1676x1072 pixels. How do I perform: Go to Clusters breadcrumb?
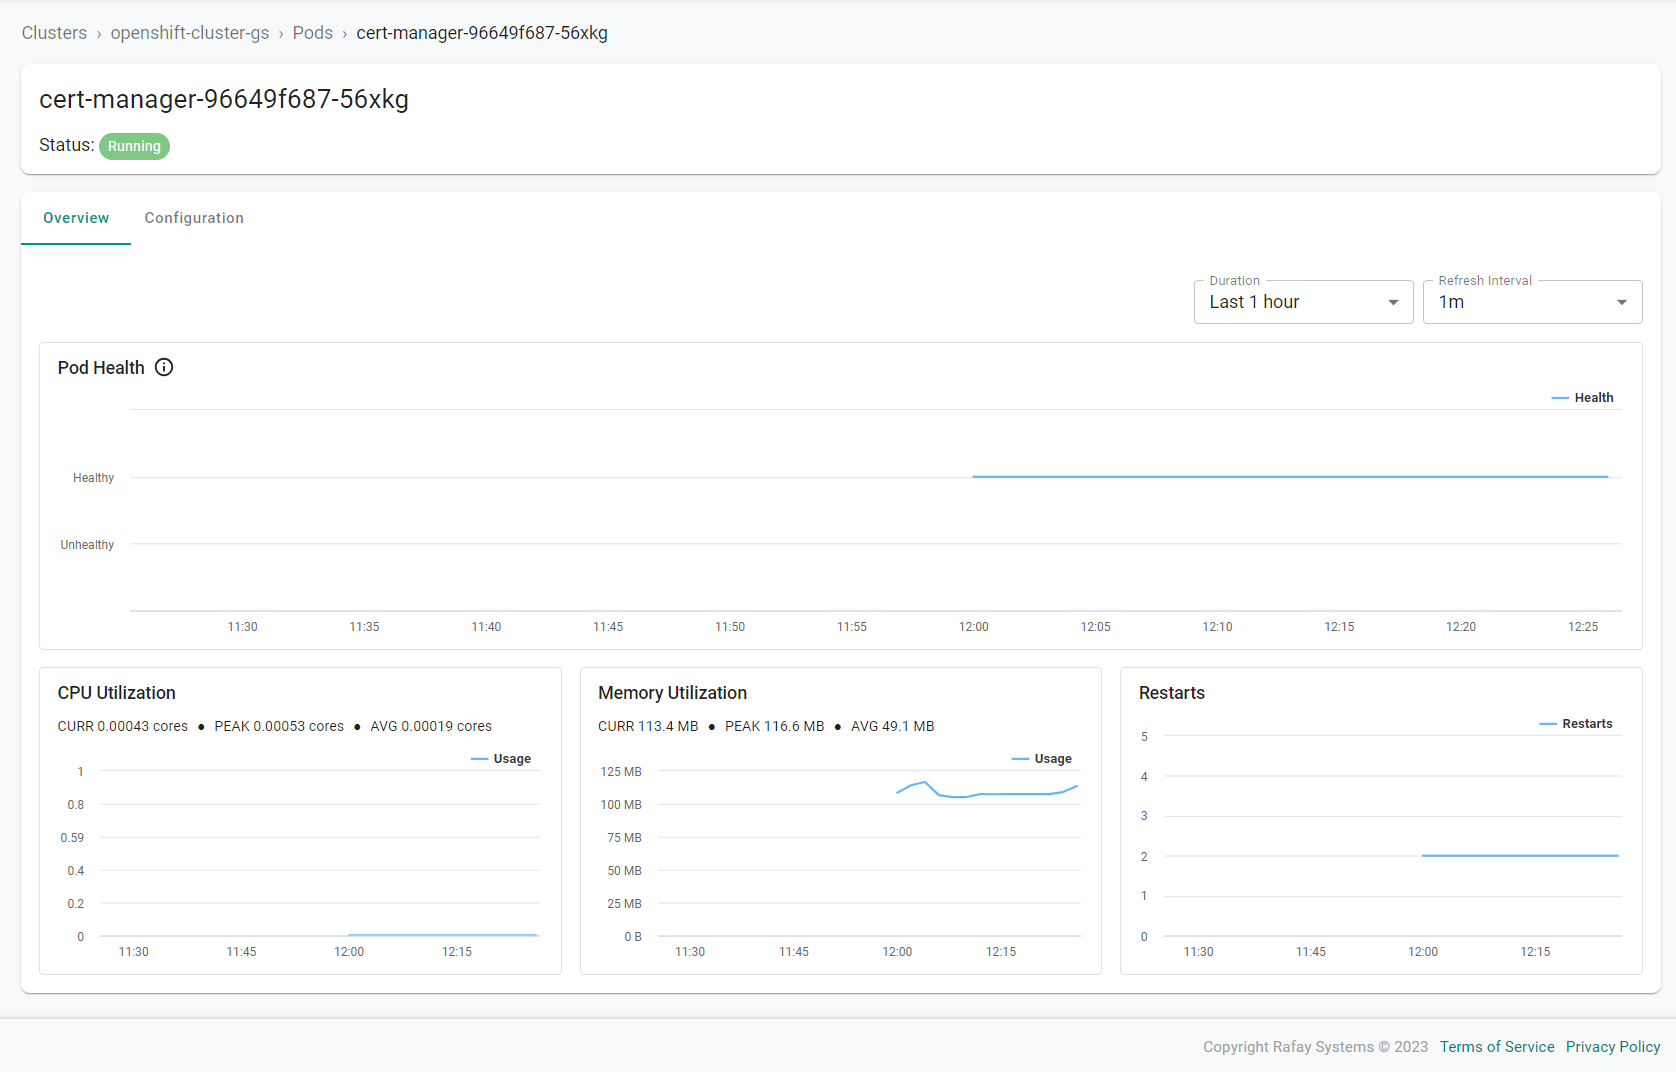pyautogui.click(x=54, y=33)
